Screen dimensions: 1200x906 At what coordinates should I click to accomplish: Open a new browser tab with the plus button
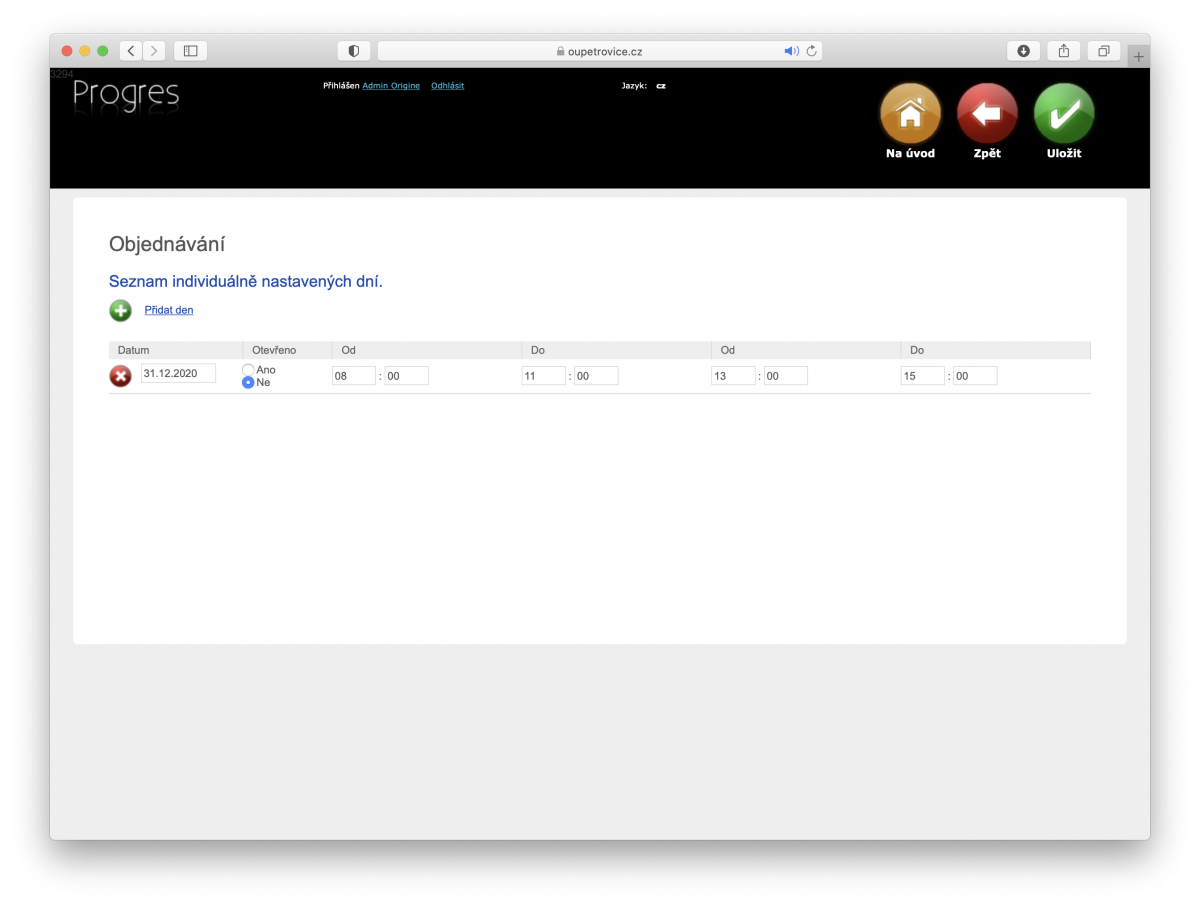point(1138,55)
